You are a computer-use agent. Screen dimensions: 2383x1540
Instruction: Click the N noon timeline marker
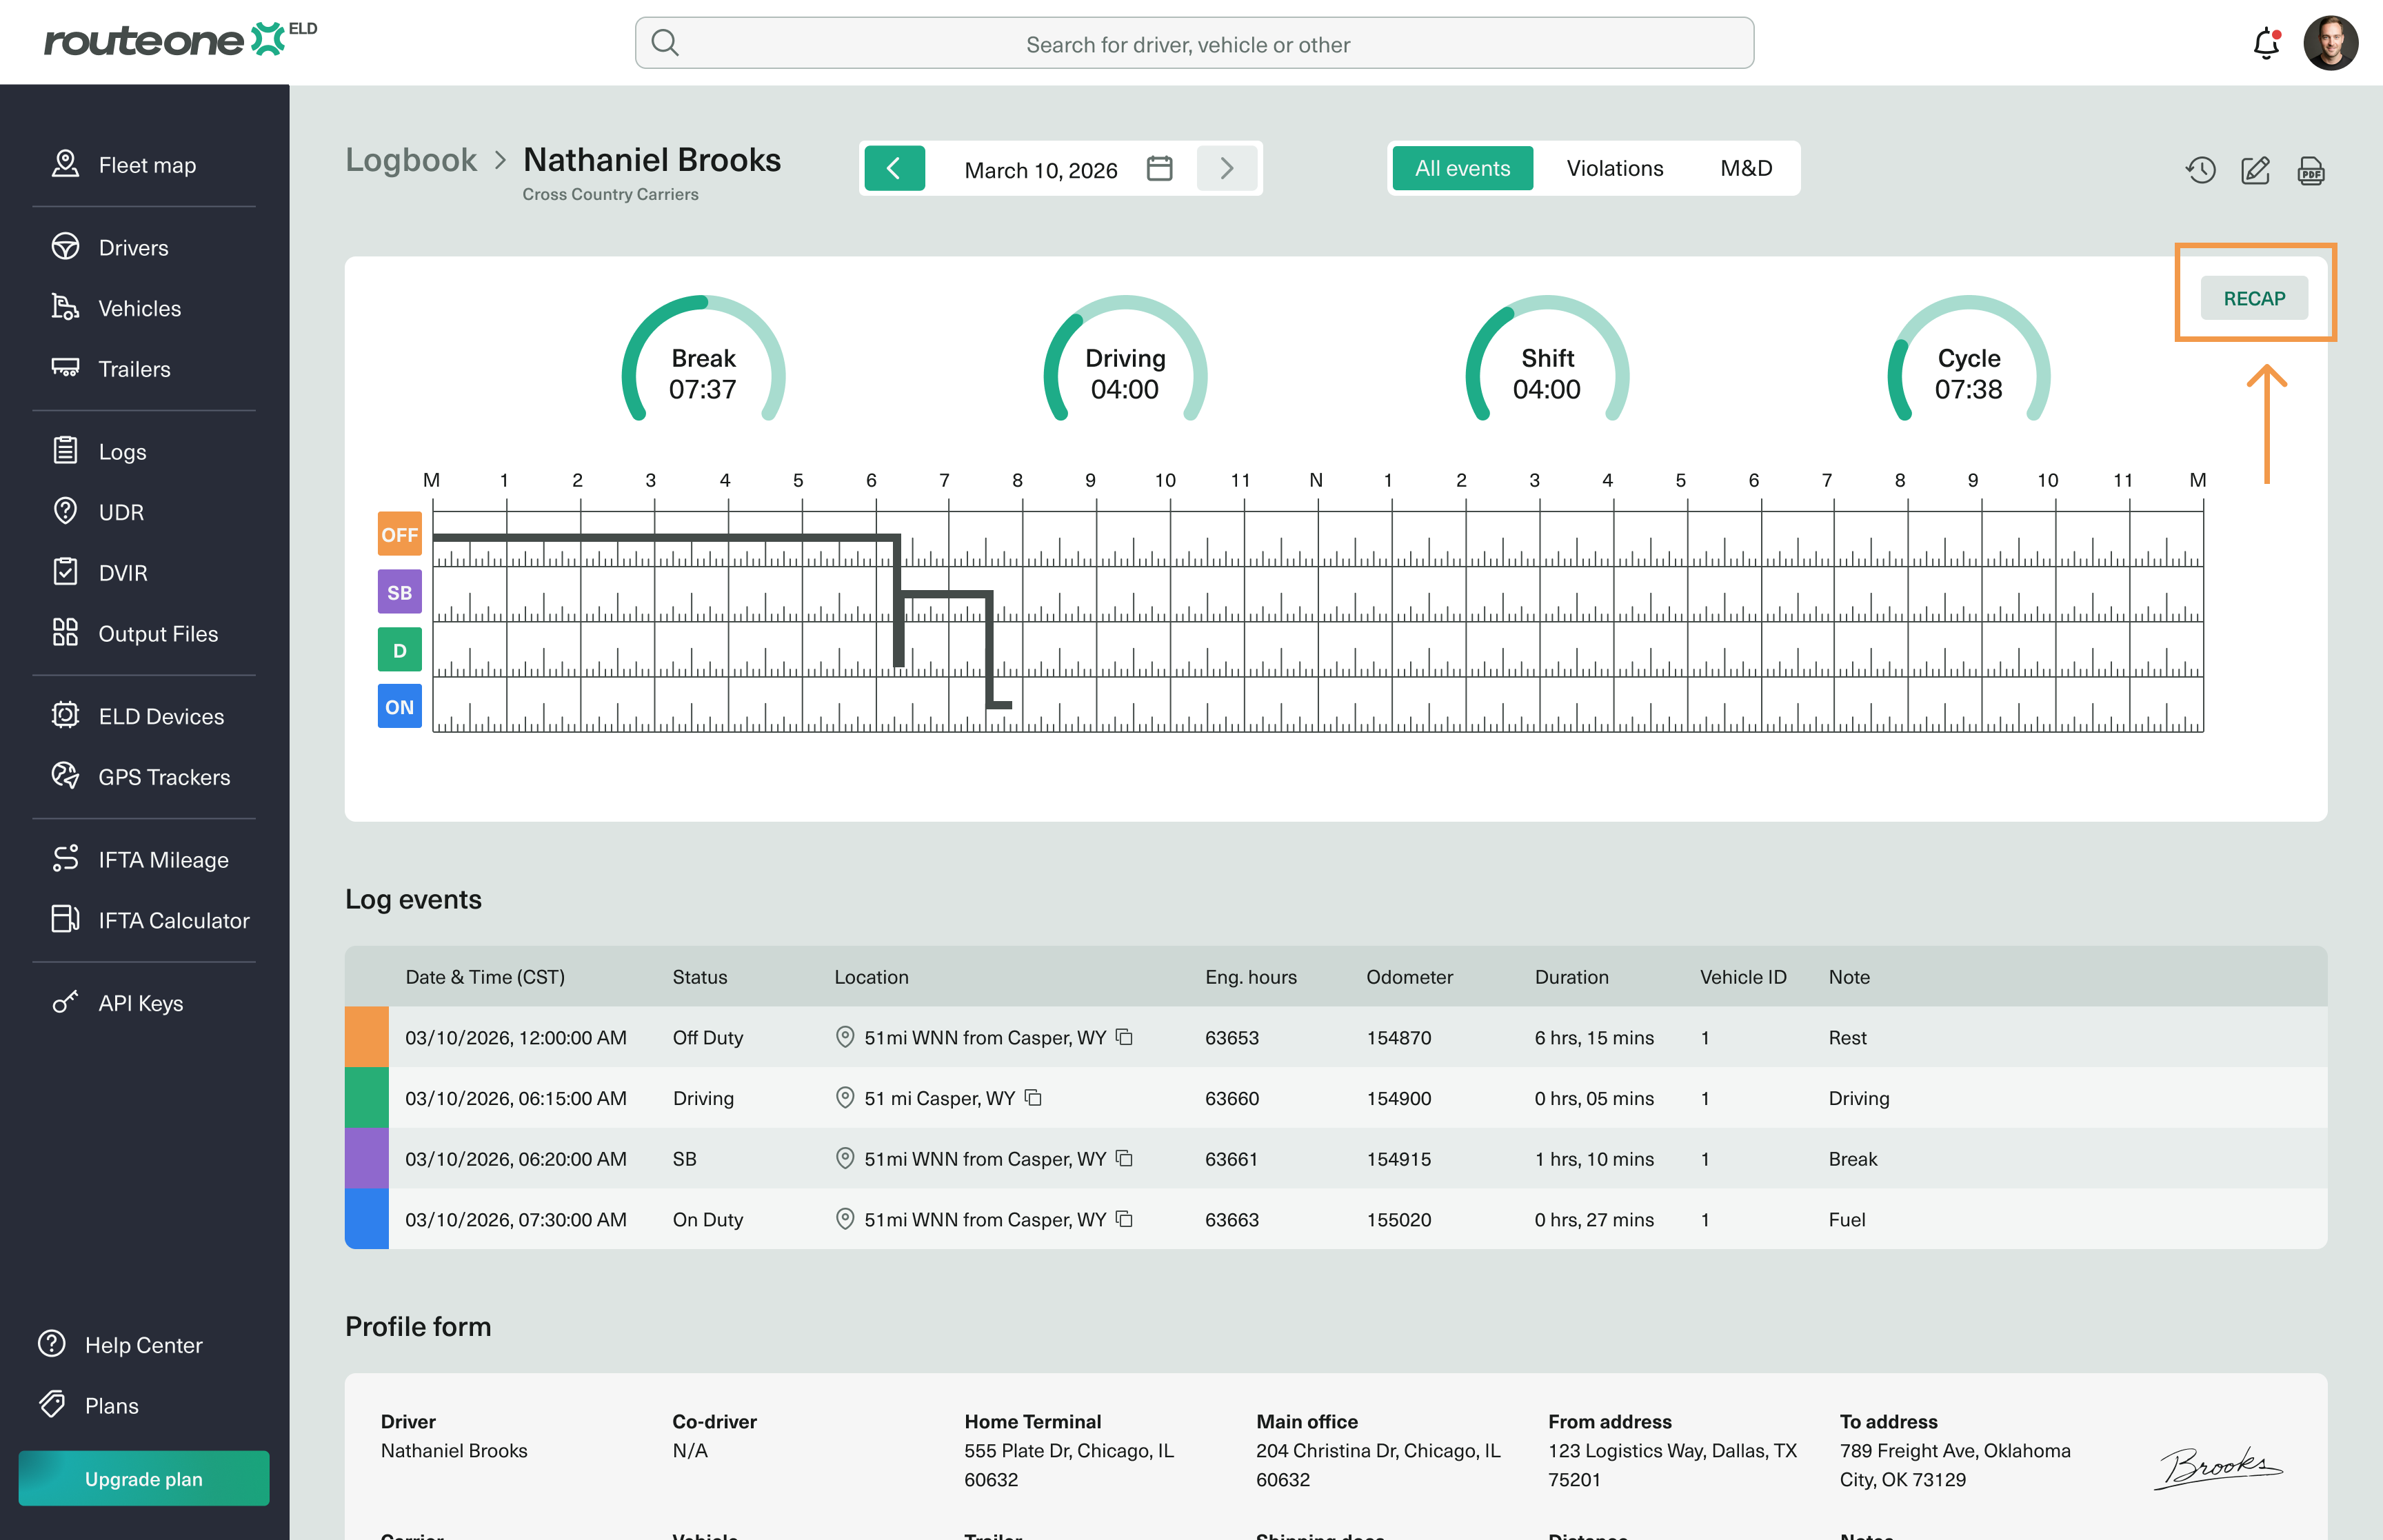[x=1316, y=480]
